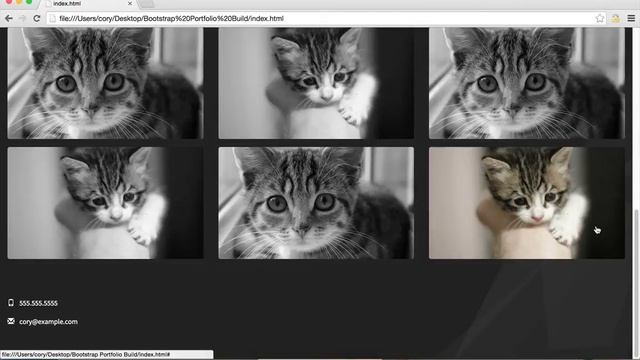The image size is (640, 360).
Task: Click the yellow extension icon in toolbar
Action: click(x=616, y=18)
